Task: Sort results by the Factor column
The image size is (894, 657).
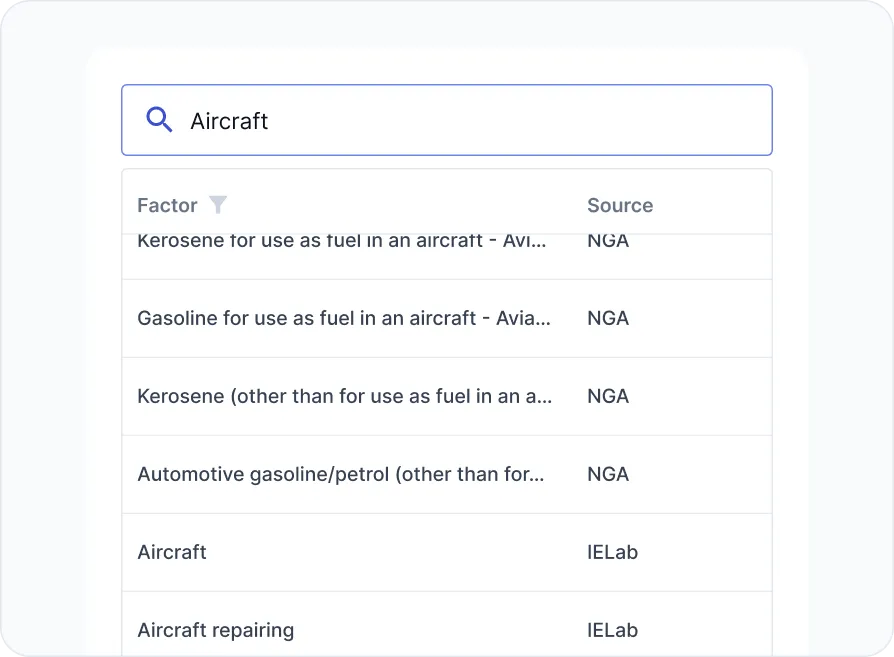Action: (165, 205)
